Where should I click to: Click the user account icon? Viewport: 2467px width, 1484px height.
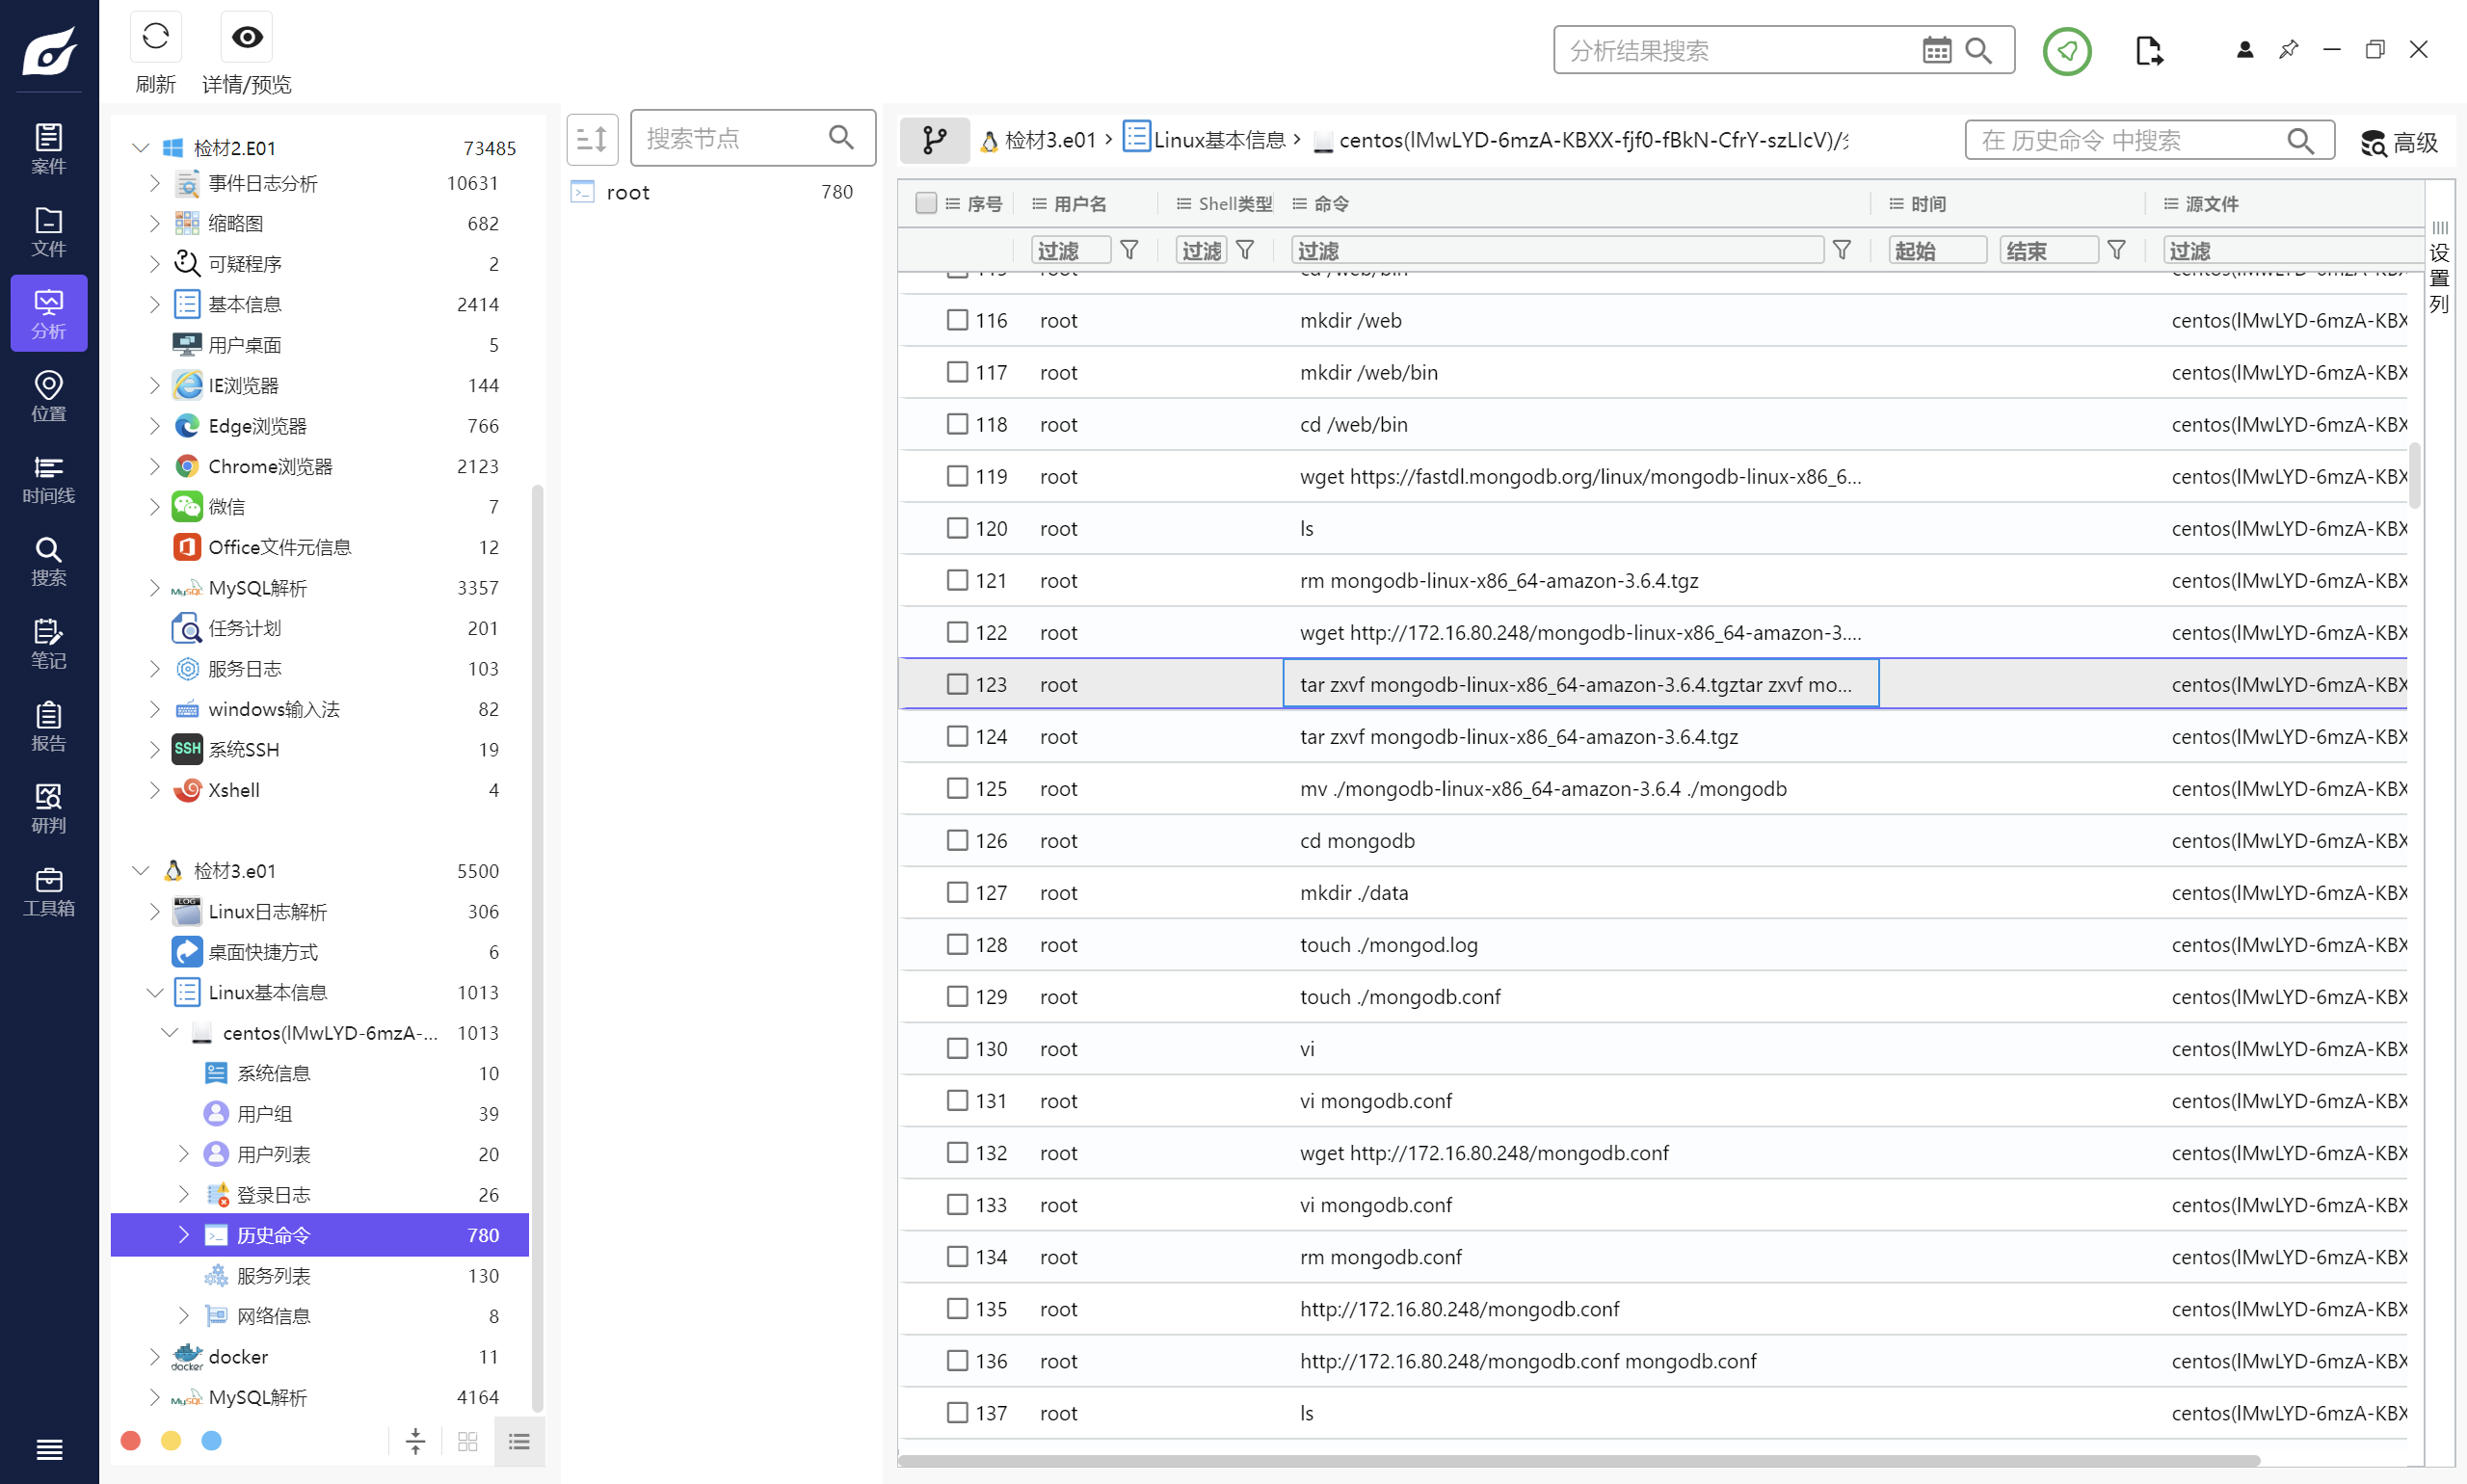2244,50
